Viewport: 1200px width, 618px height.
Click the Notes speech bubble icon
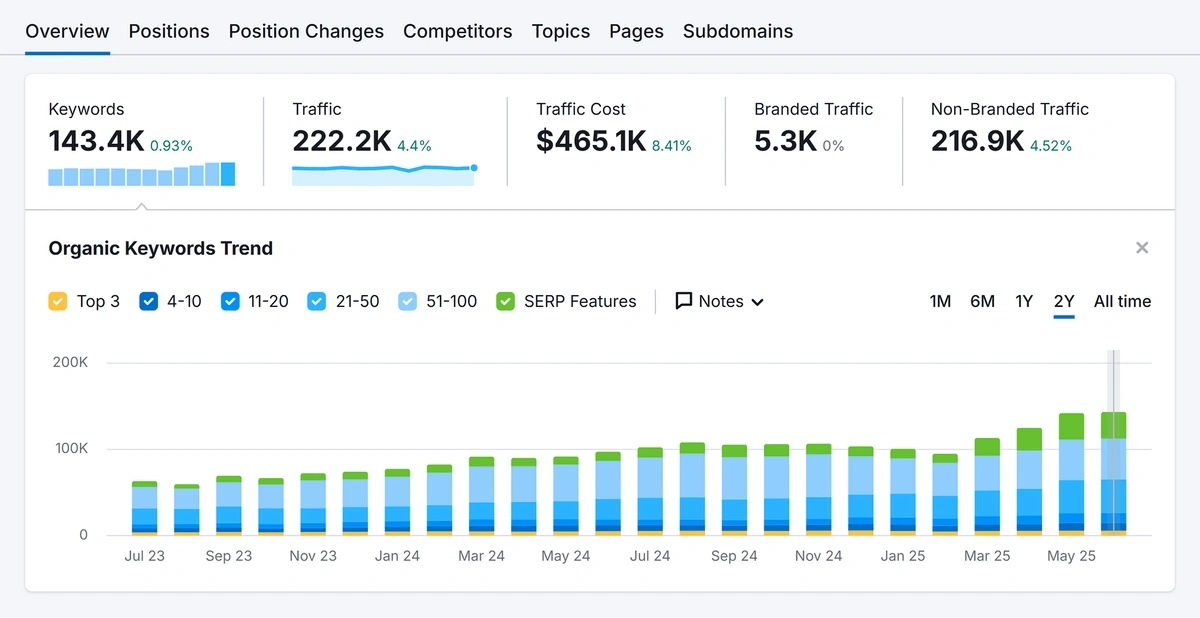click(x=684, y=301)
